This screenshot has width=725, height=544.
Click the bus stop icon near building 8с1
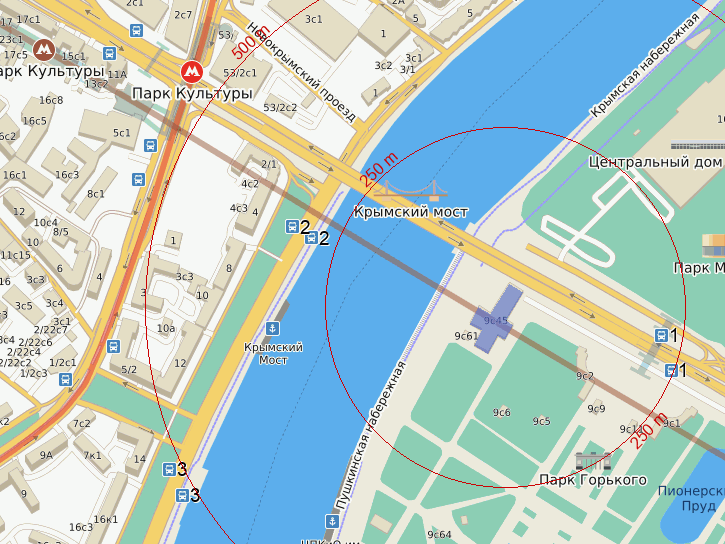[138, 179]
